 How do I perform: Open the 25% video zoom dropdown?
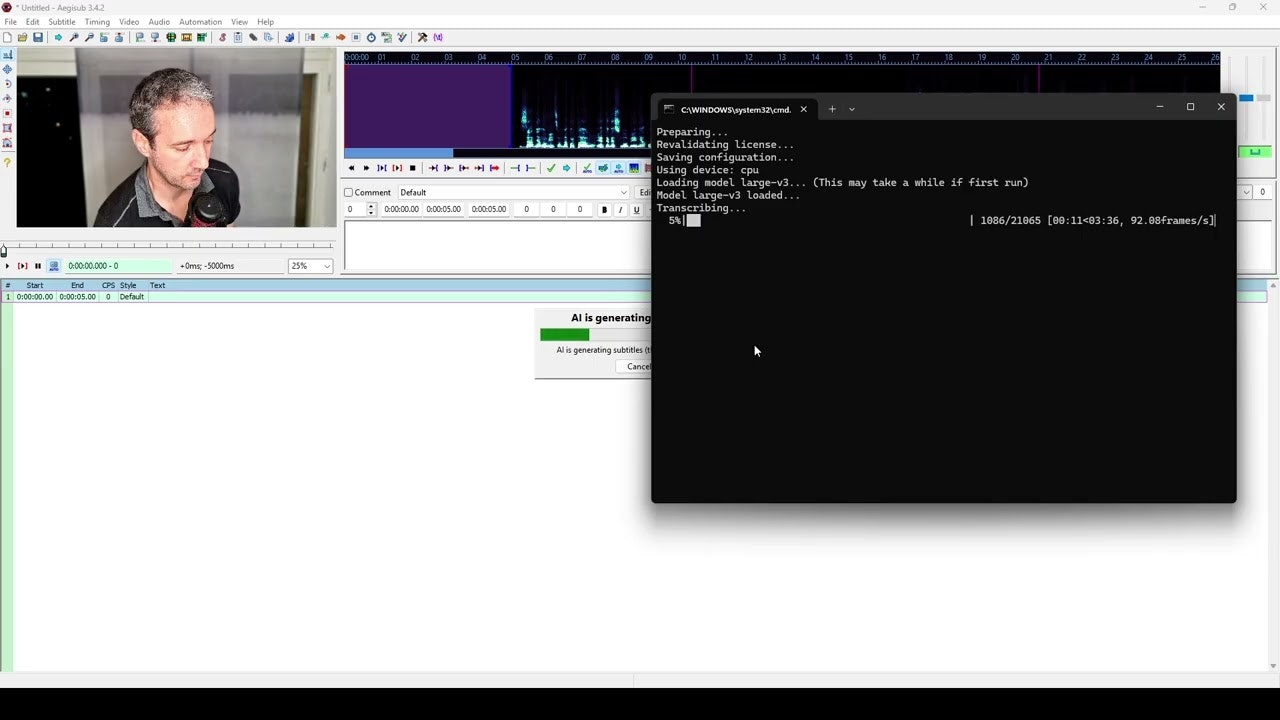pos(310,266)
